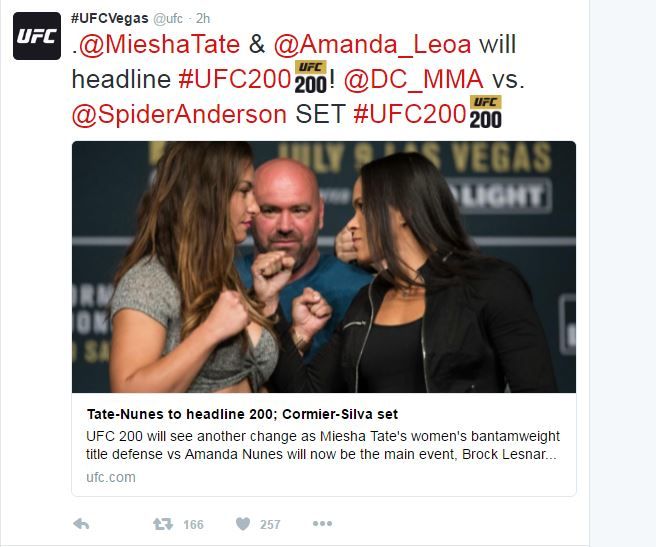
Task: Retweet using the retweet arrows icon
Action: pyautogui.click(x=163, y=524)
